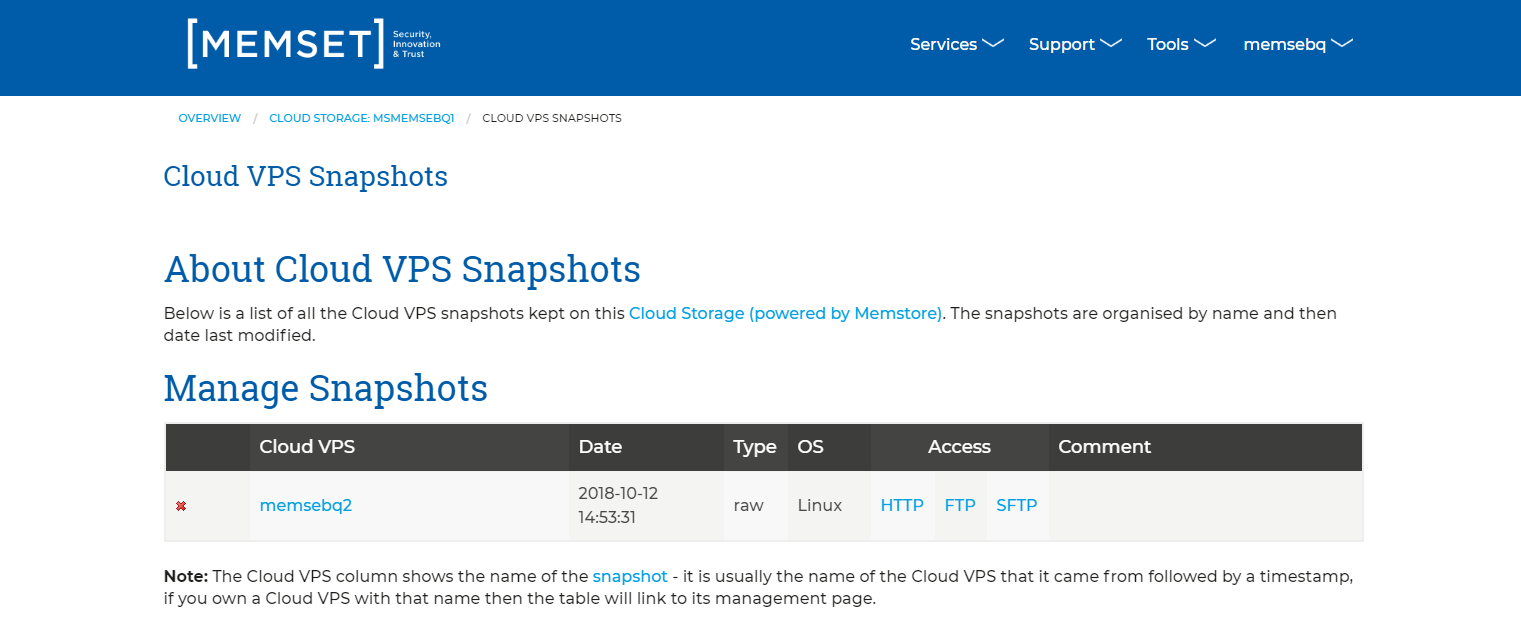The image size is (1521, 618).
Task: Select the date 2018-10-12 14:53:31 cell
Action: [646, 506]
